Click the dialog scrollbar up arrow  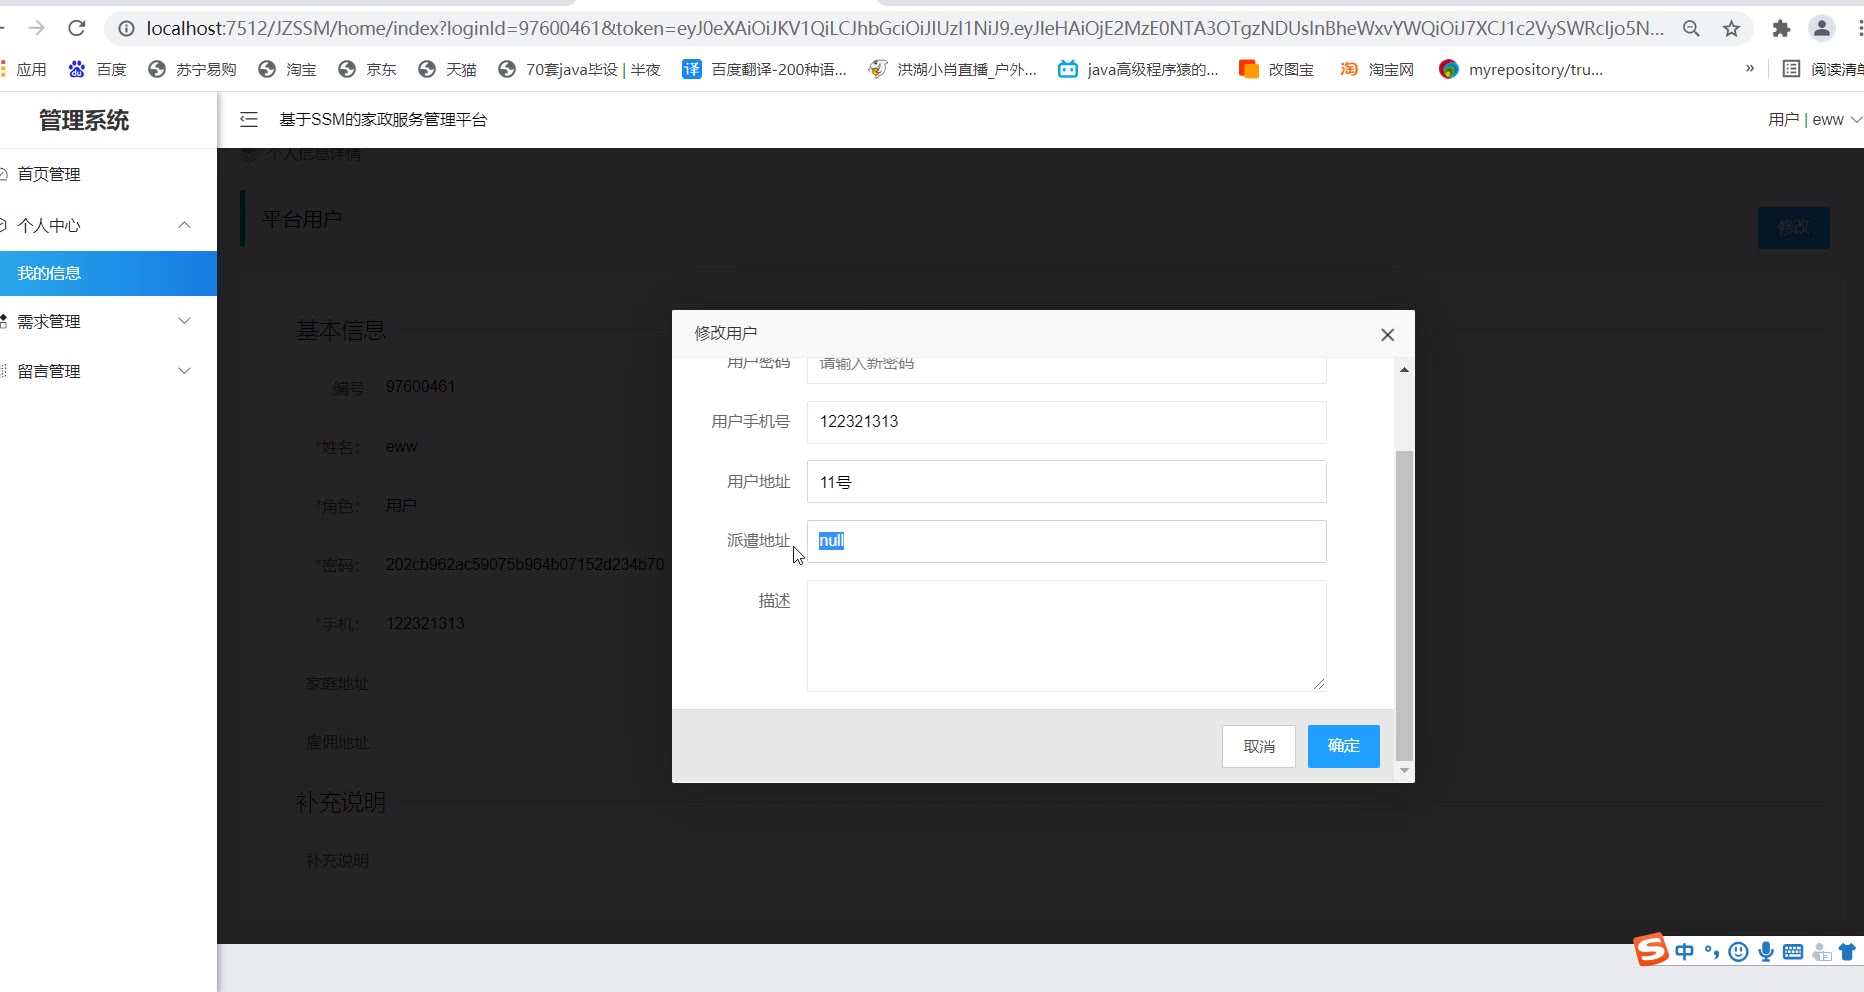(1404, 370)
